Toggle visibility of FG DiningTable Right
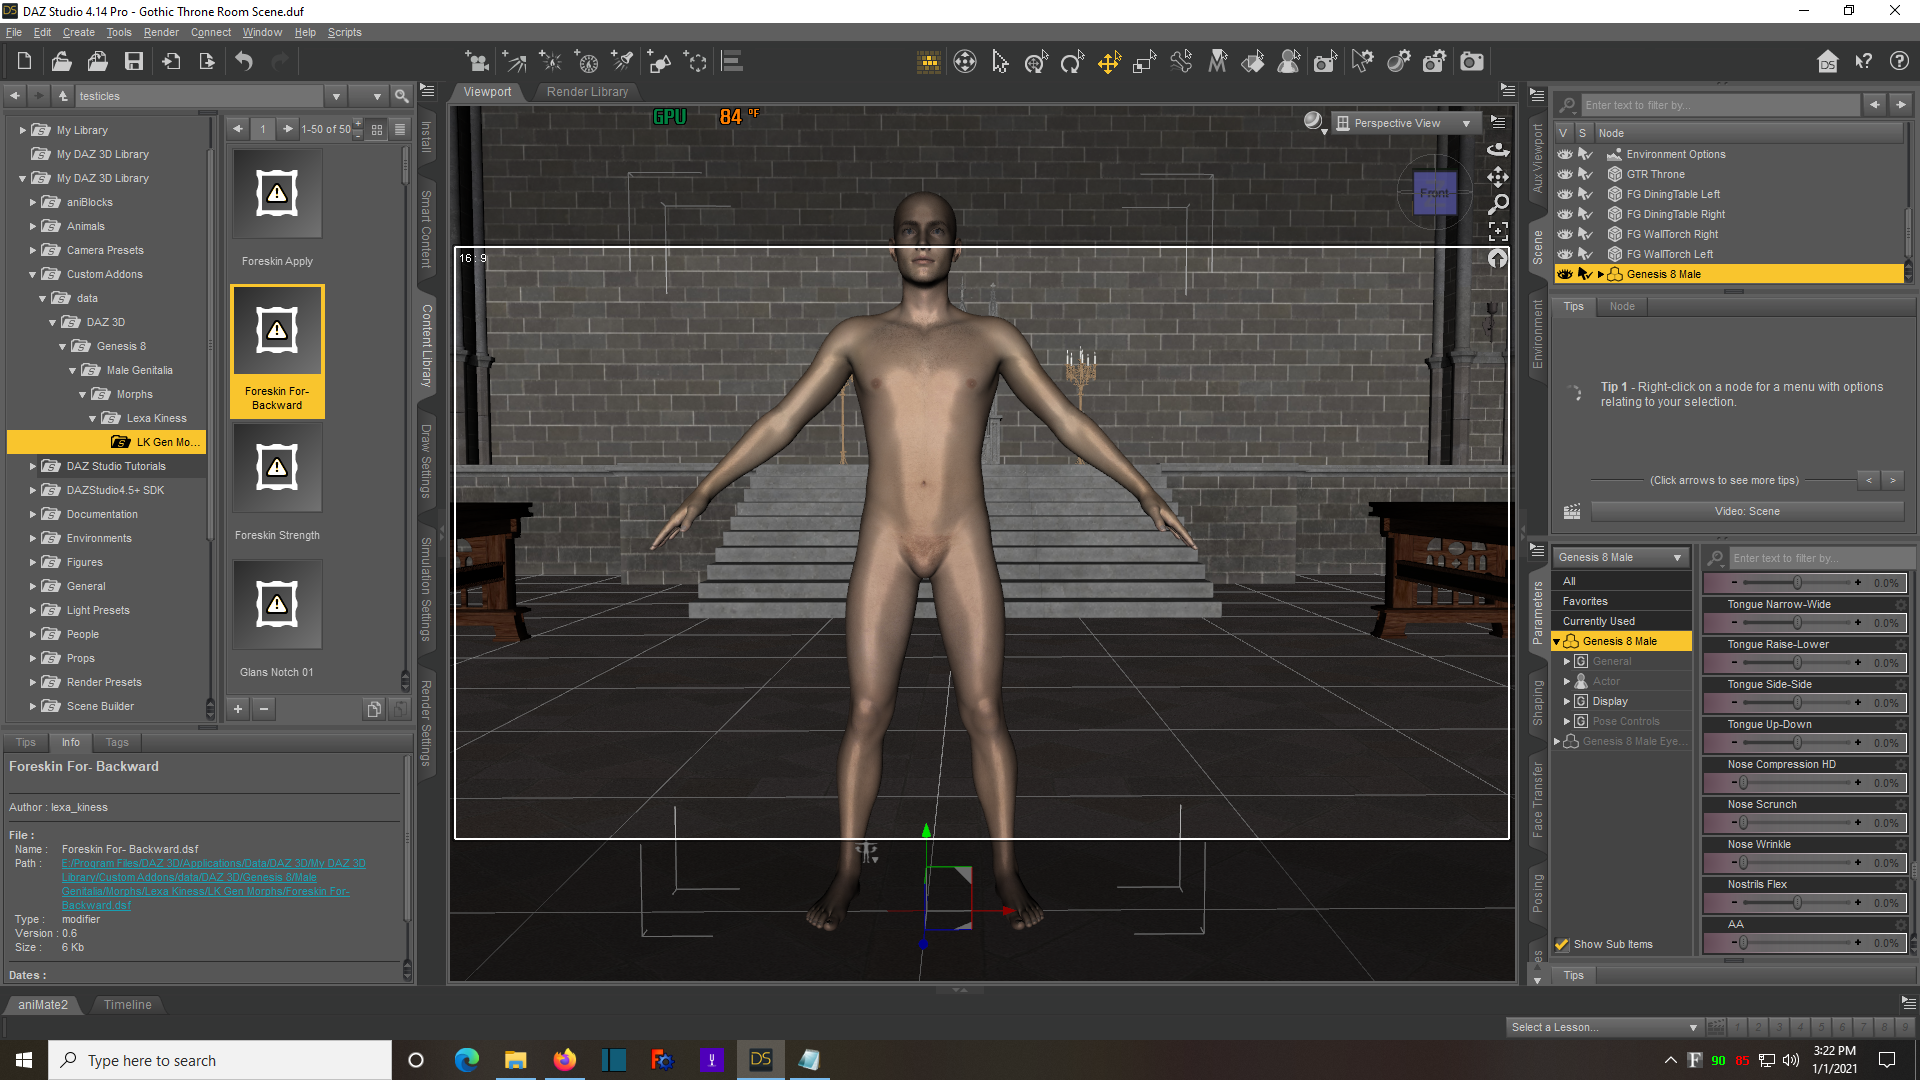This screenshot has height=1080, width=1920. click(x=1565, y=215)
